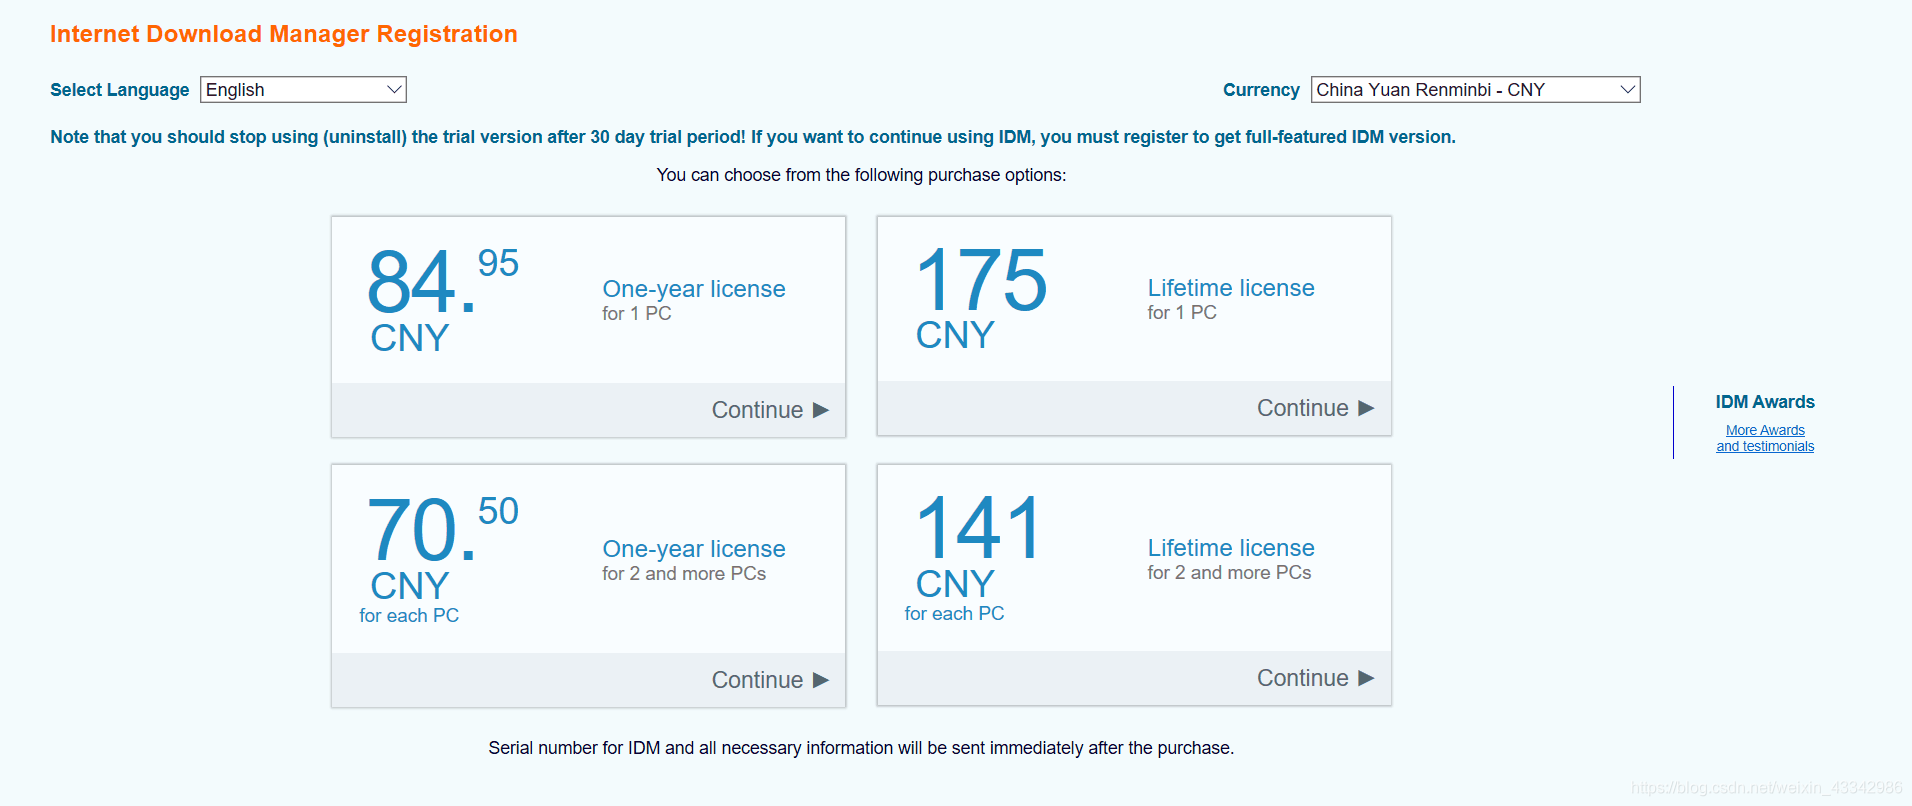The image size is (1912, 806).
Task: Click the 84.95 CNY price
Action: point(442,300)
